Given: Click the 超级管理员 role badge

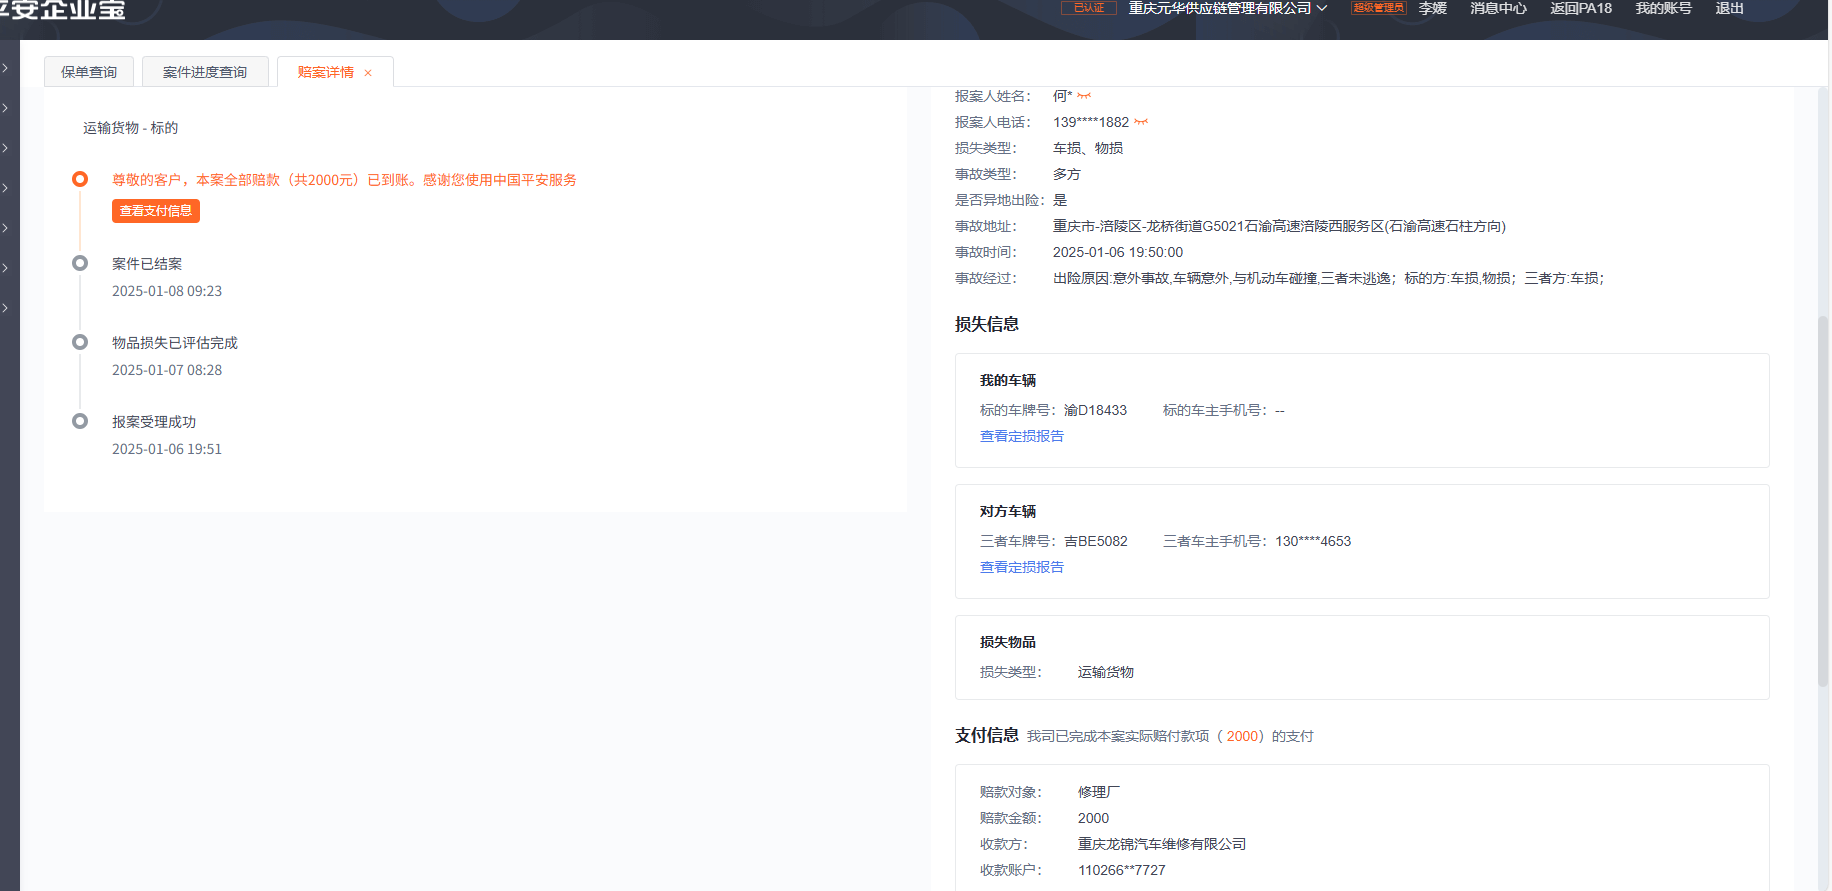Looking at the screenshot, I should coord(1378,8).
